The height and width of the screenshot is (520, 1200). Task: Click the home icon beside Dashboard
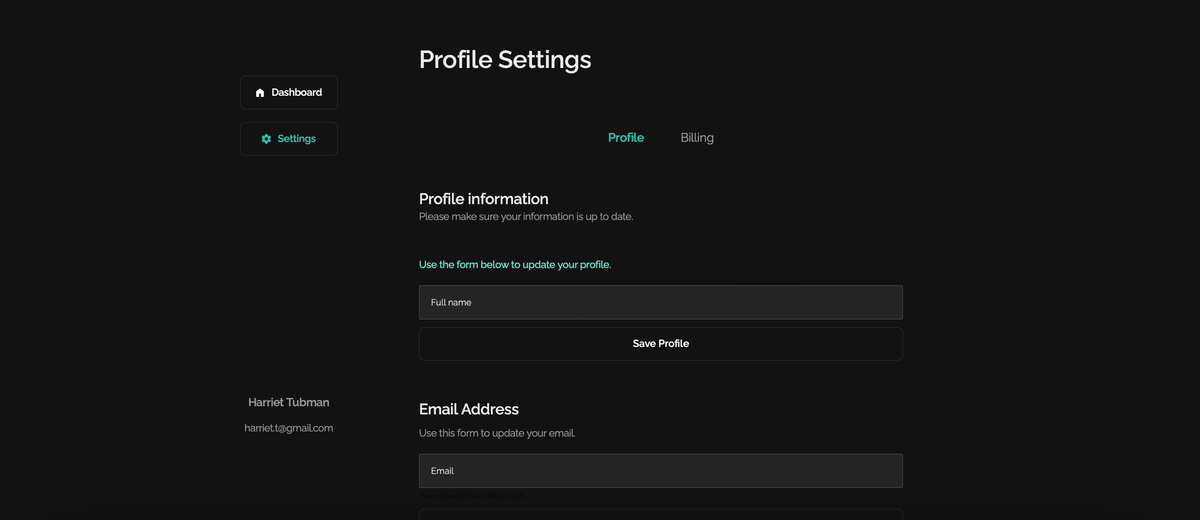[x=260, y=93]
